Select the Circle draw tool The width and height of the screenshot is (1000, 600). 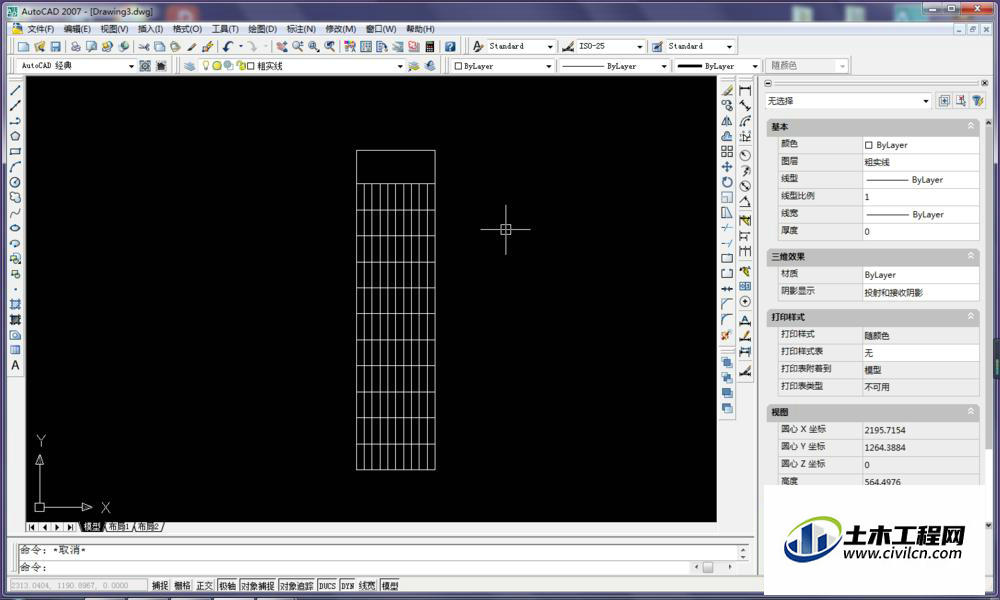tap(15, 182)
